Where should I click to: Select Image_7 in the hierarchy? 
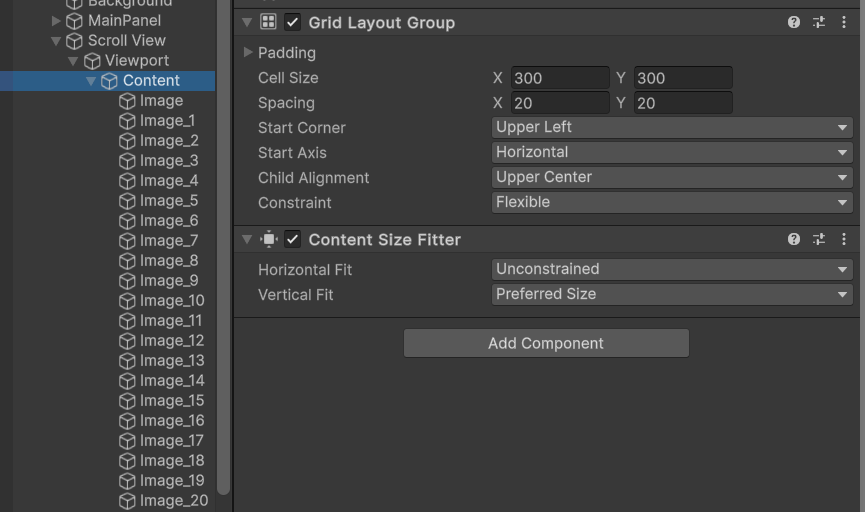click(x=168, y=241)
